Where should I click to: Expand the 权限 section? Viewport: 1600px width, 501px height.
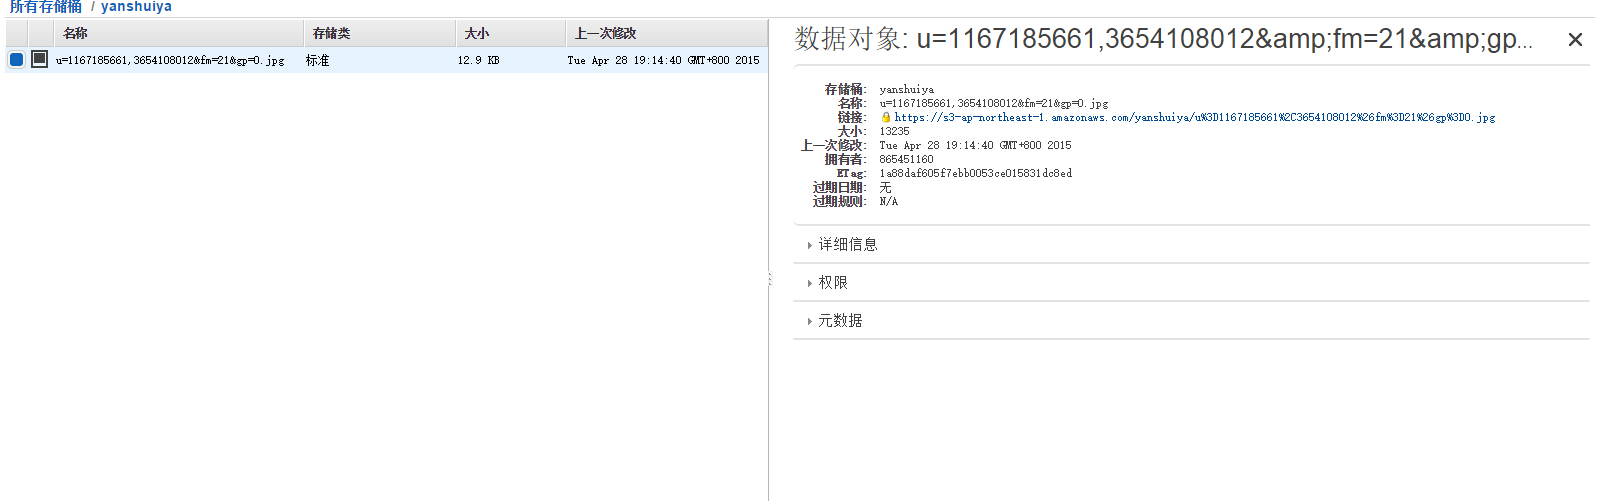pyautogui.click(x=832, y=283)
